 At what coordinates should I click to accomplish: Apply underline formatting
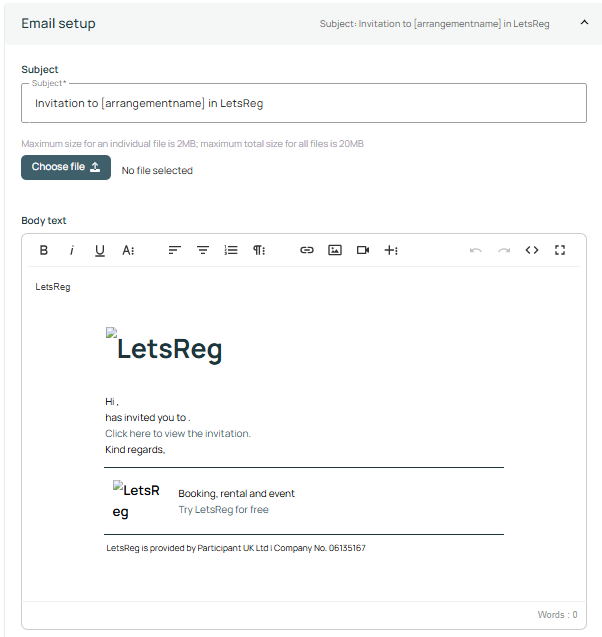pyautogui.click(x=99, y=250)
